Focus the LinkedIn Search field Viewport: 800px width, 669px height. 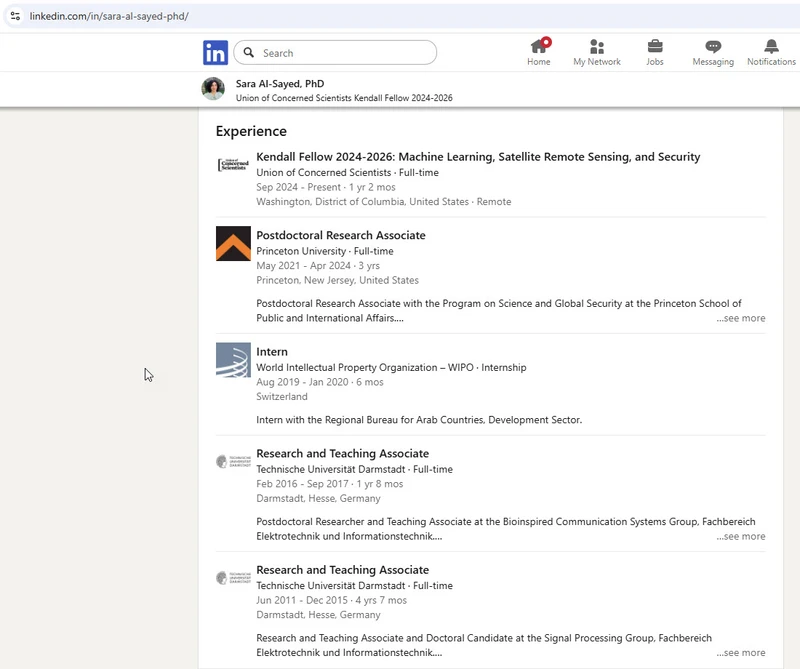(335, 53)
